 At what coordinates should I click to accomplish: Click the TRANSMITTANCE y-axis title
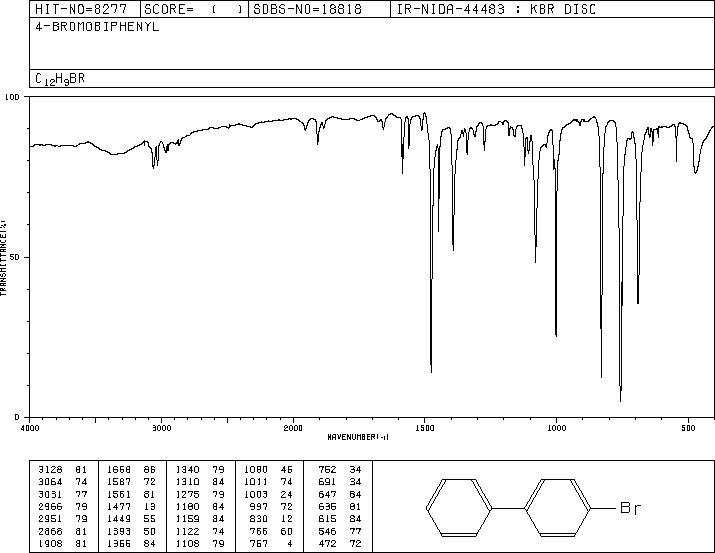3,258
